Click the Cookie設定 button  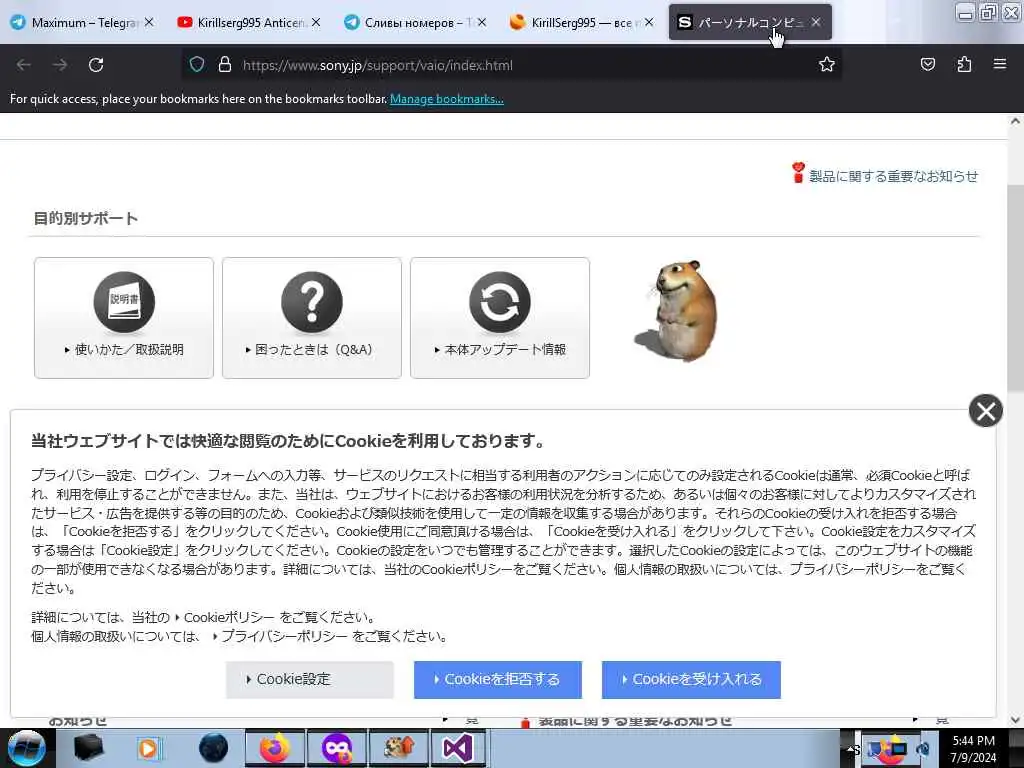310,680
